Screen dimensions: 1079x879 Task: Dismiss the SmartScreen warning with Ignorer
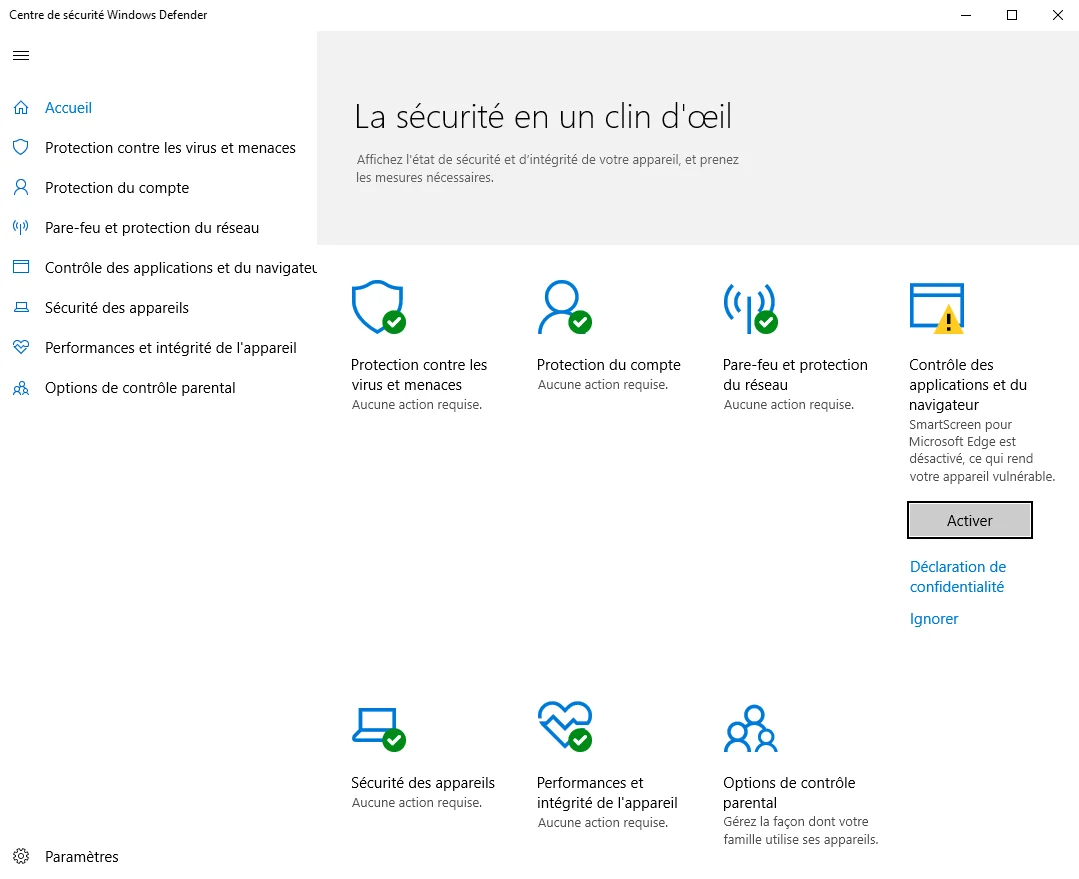point(933,618)
